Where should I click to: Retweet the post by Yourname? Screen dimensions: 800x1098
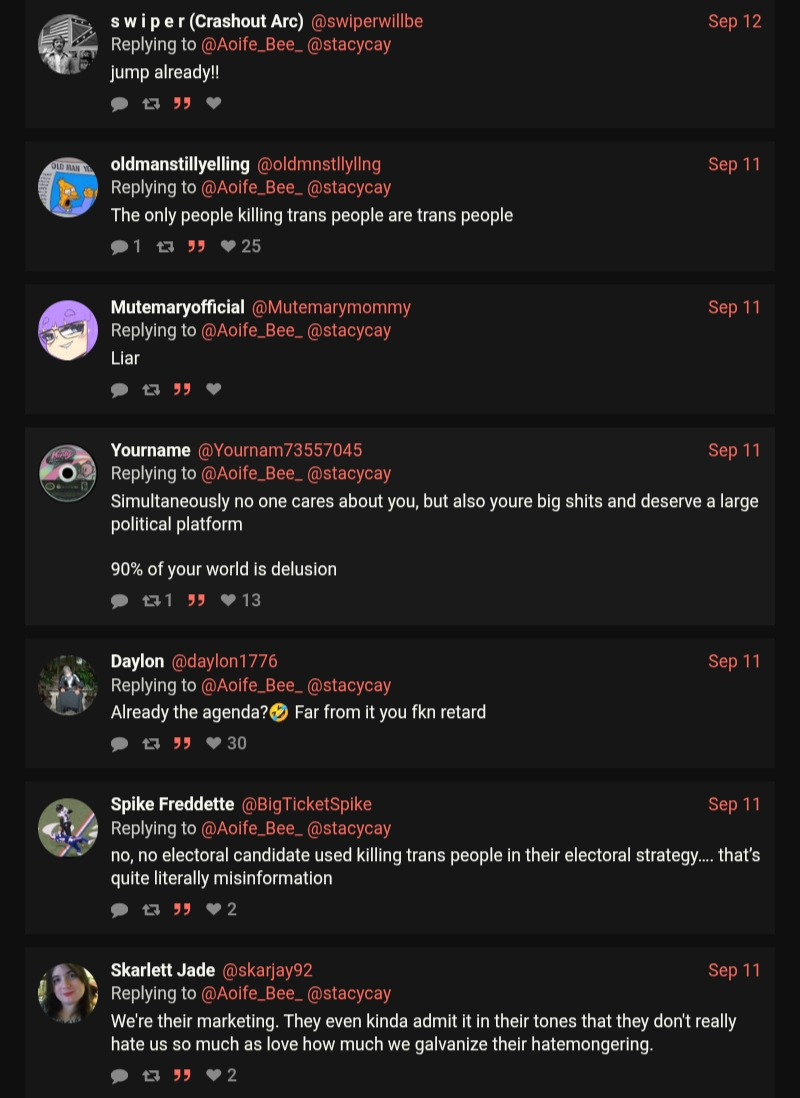pos(152,600)
